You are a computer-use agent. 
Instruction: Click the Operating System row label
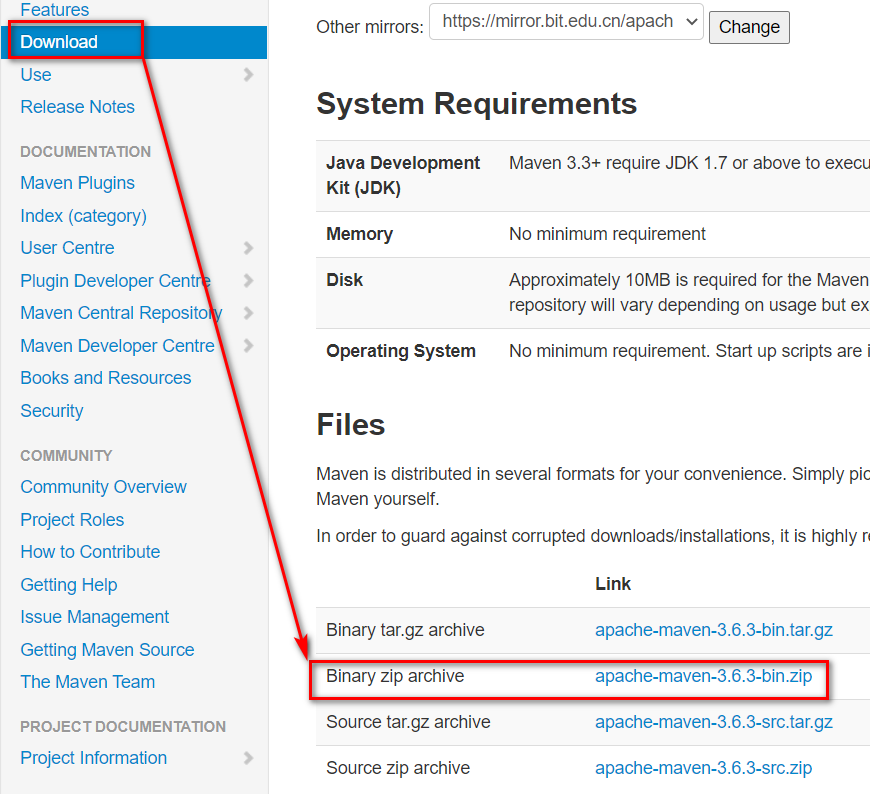401,351
